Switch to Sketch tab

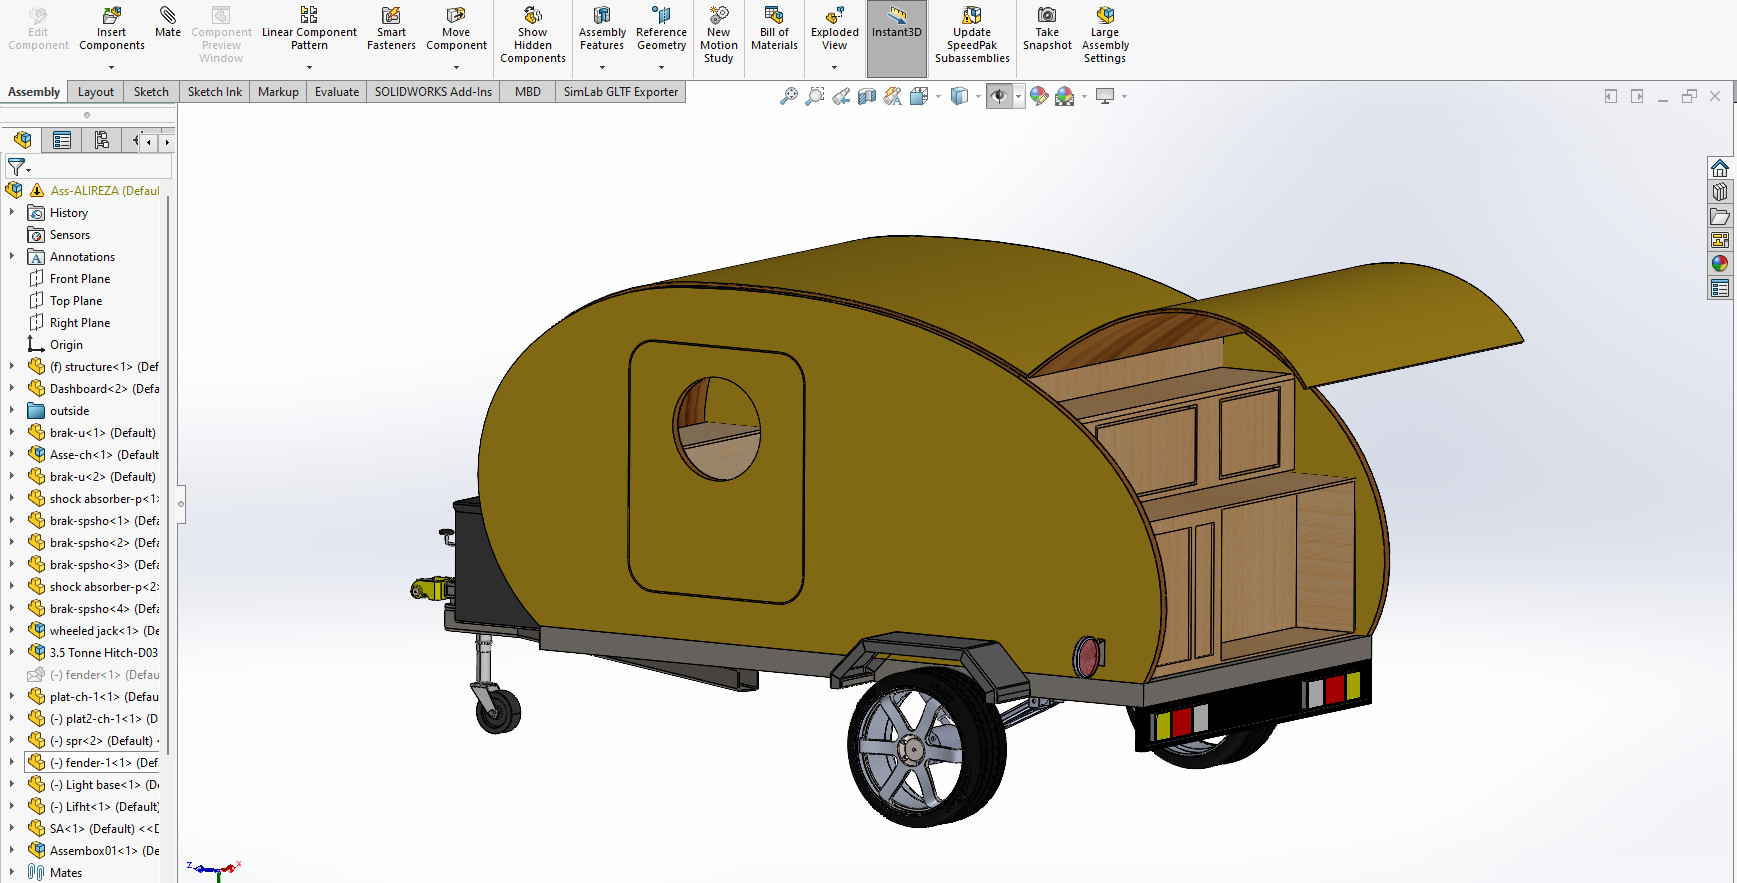click(x=151, y=92)
